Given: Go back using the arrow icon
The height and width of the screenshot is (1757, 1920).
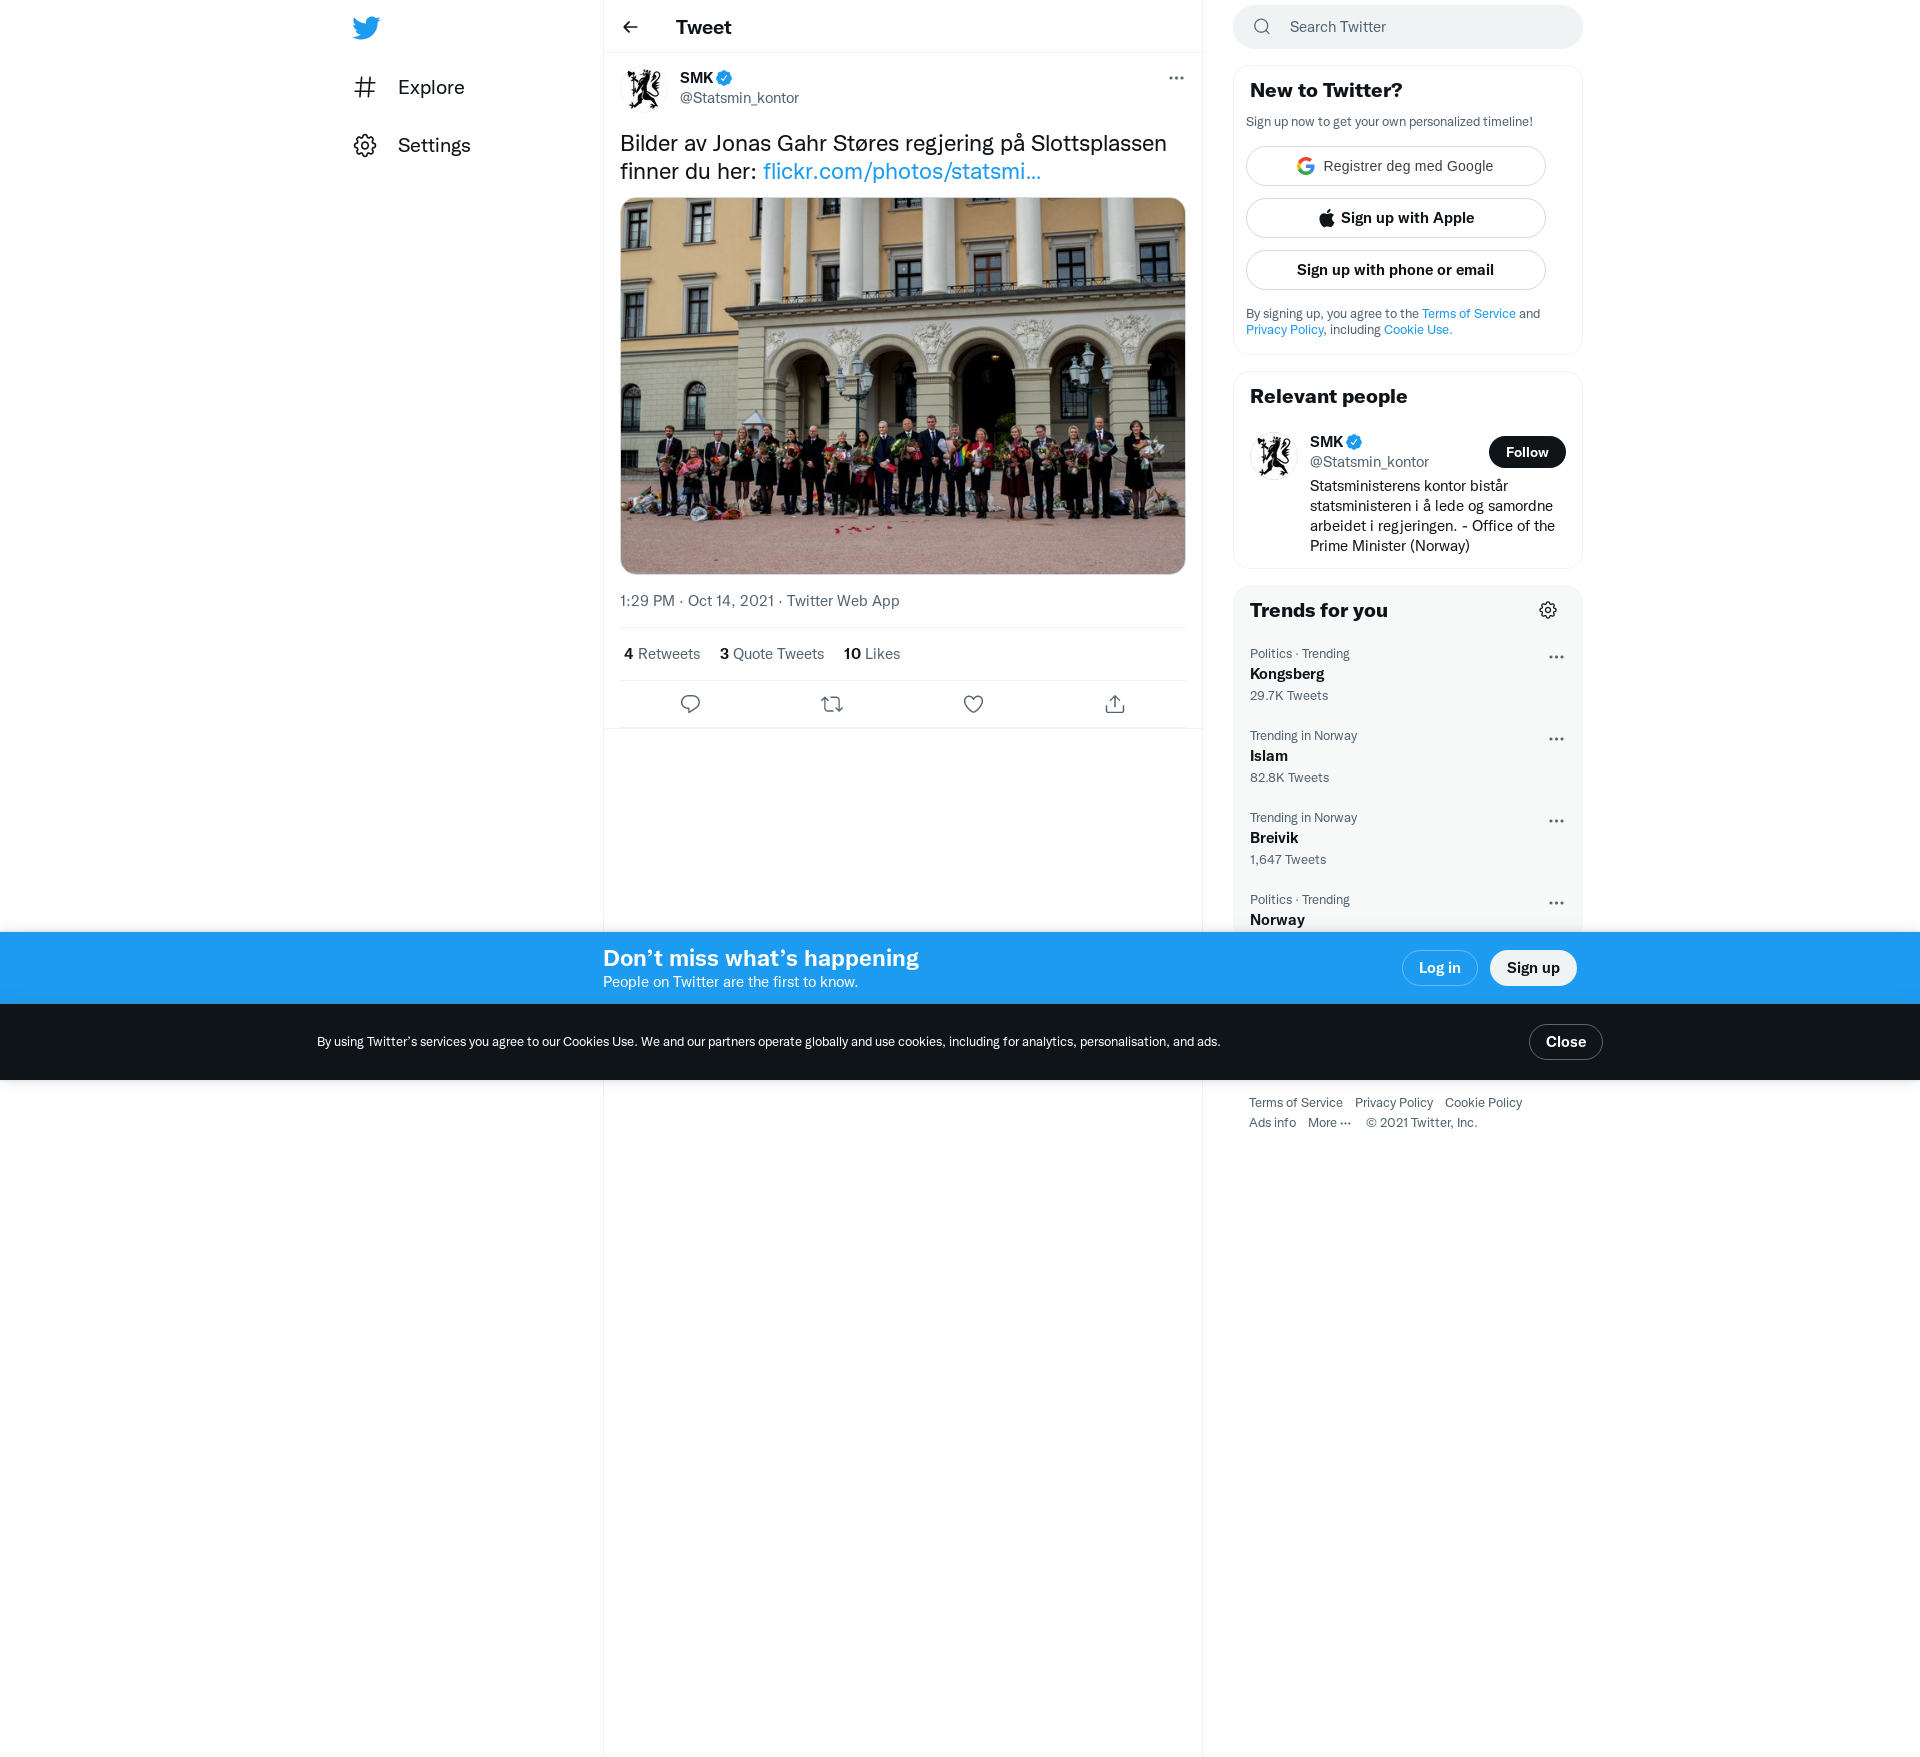Looking at the screenshot, I should point(630,27).
